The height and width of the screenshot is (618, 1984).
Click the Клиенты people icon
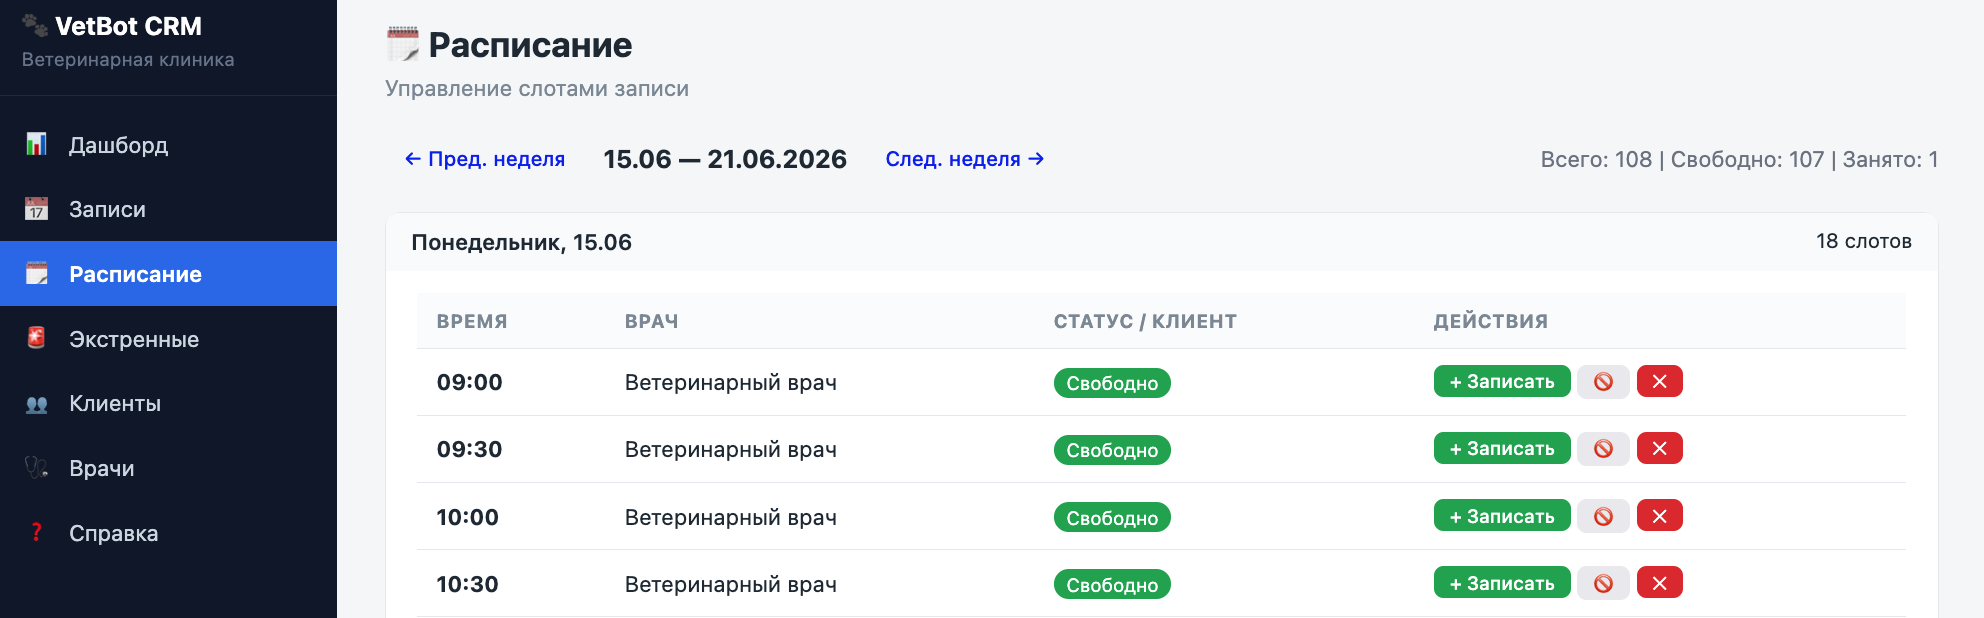click(36, 403)
